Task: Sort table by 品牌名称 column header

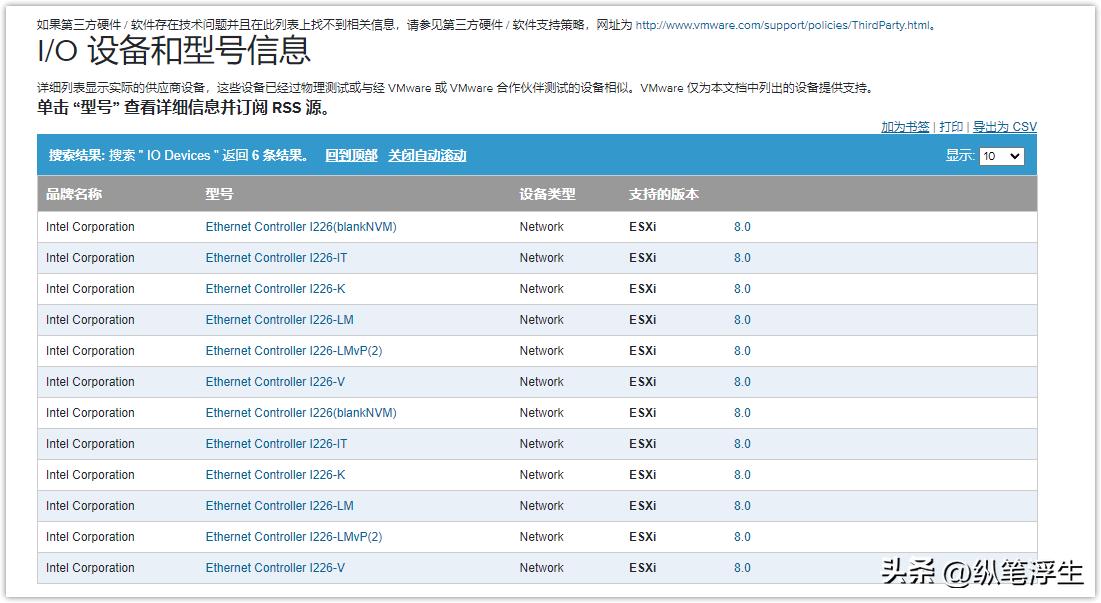Action: click(x=74, y=194)
